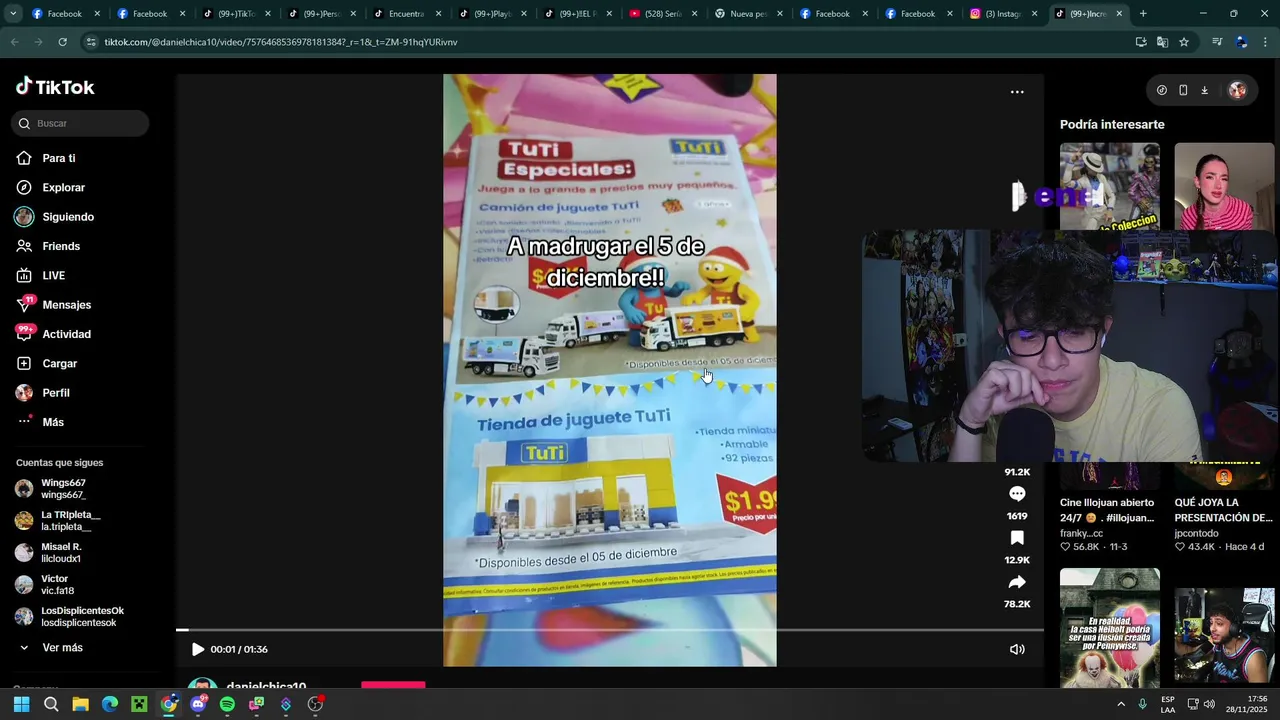Viewport: 1280px width, 720px height.
Task: Click the Buscar search field
Action: pyautogui.click(x=81, y=123)
